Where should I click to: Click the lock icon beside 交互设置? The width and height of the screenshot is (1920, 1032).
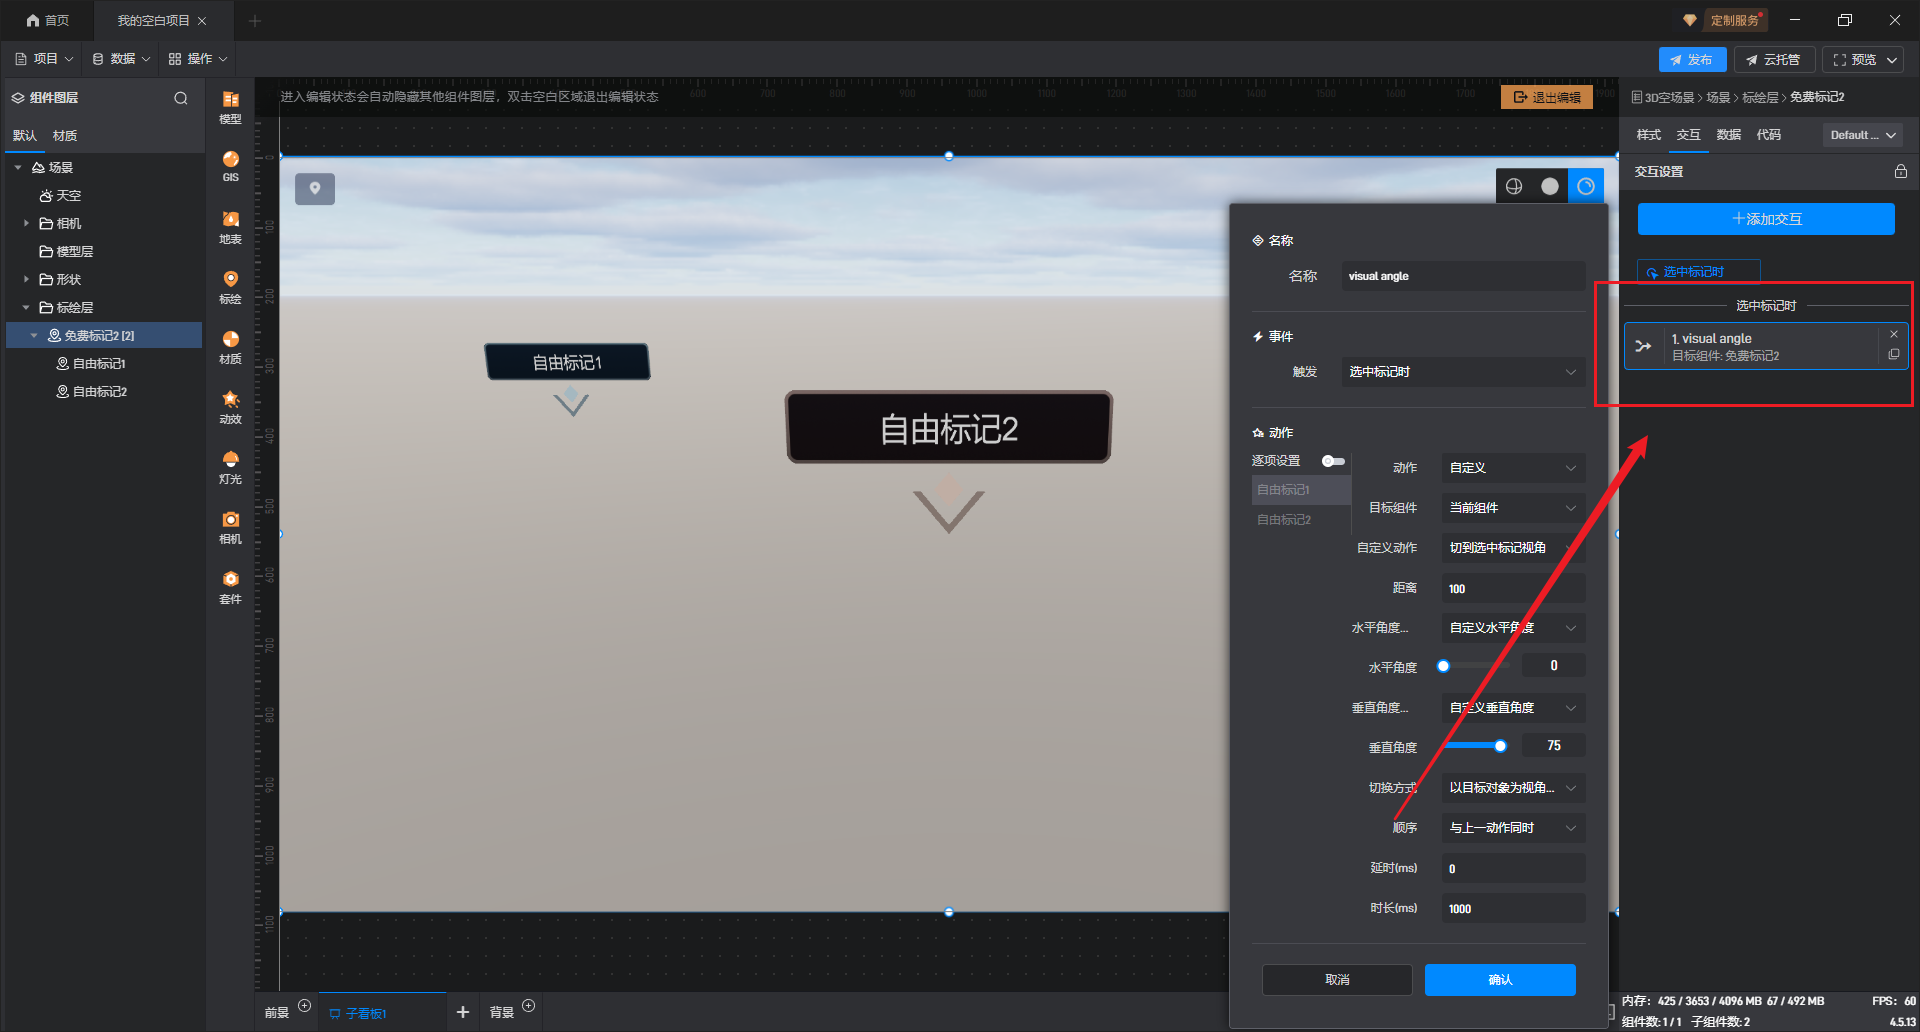(1900, 172)
